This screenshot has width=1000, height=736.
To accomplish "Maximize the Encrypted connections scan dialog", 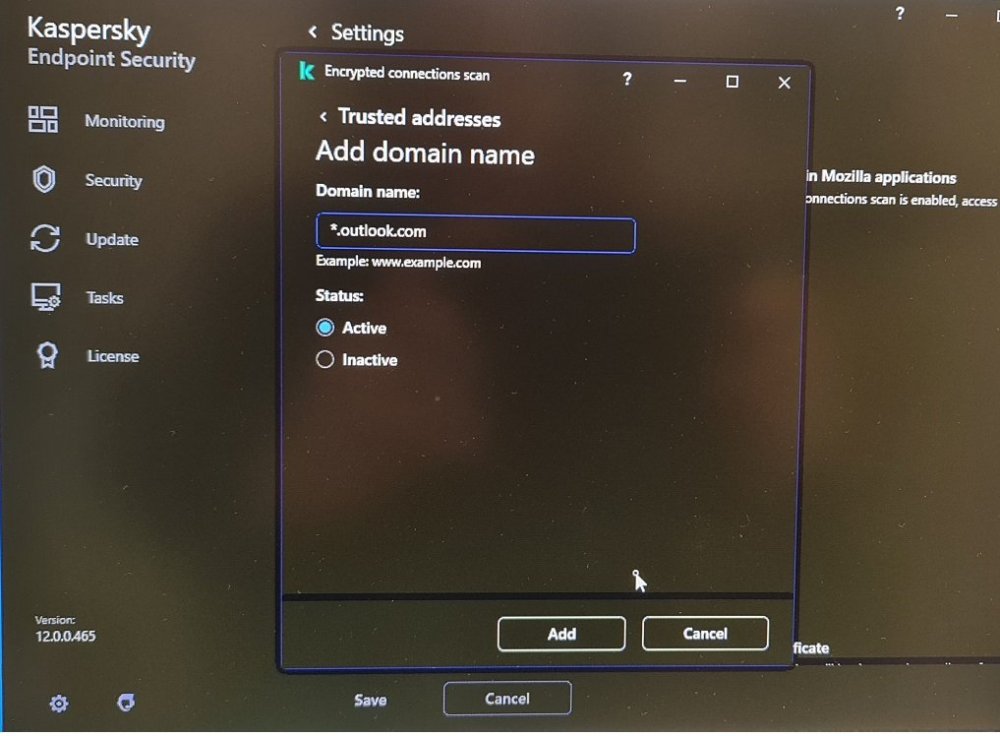I will (732, 82).
